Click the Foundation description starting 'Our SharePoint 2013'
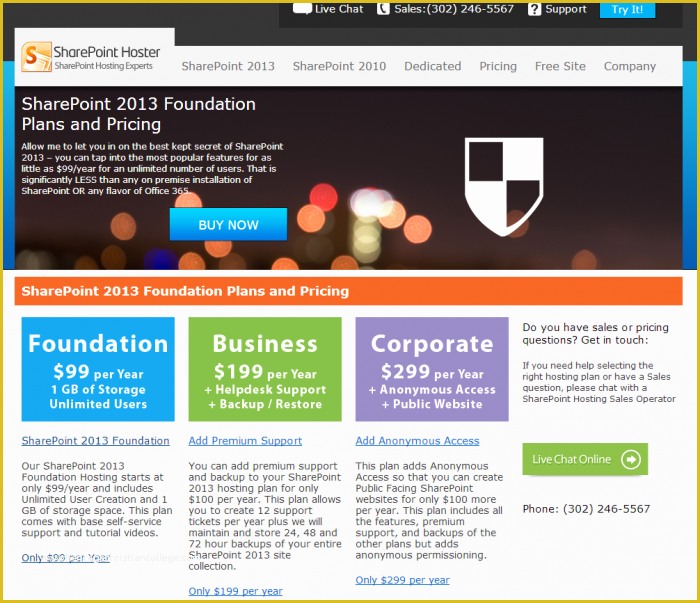This screenshot has height=603, width=700. click(97, 499)
